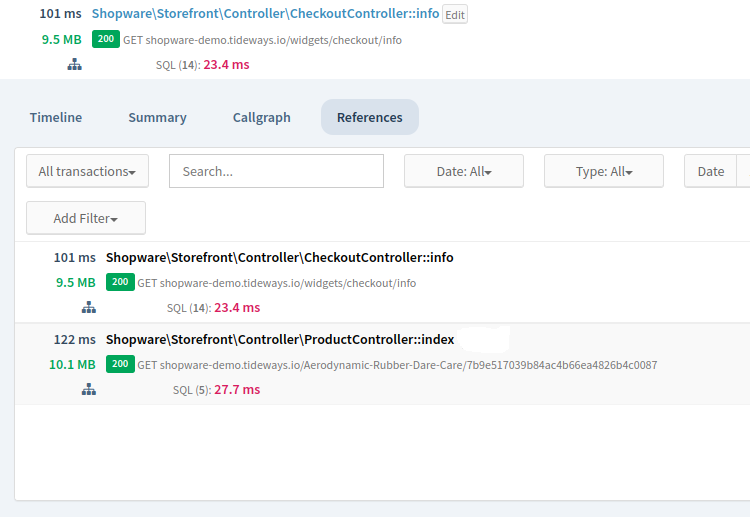Click the 200 badge in the Aerodynamic-Rubber-Dare-Care row
Viewport: 750px width, 517px height.
pyautogui.click(x=120, y=364)
